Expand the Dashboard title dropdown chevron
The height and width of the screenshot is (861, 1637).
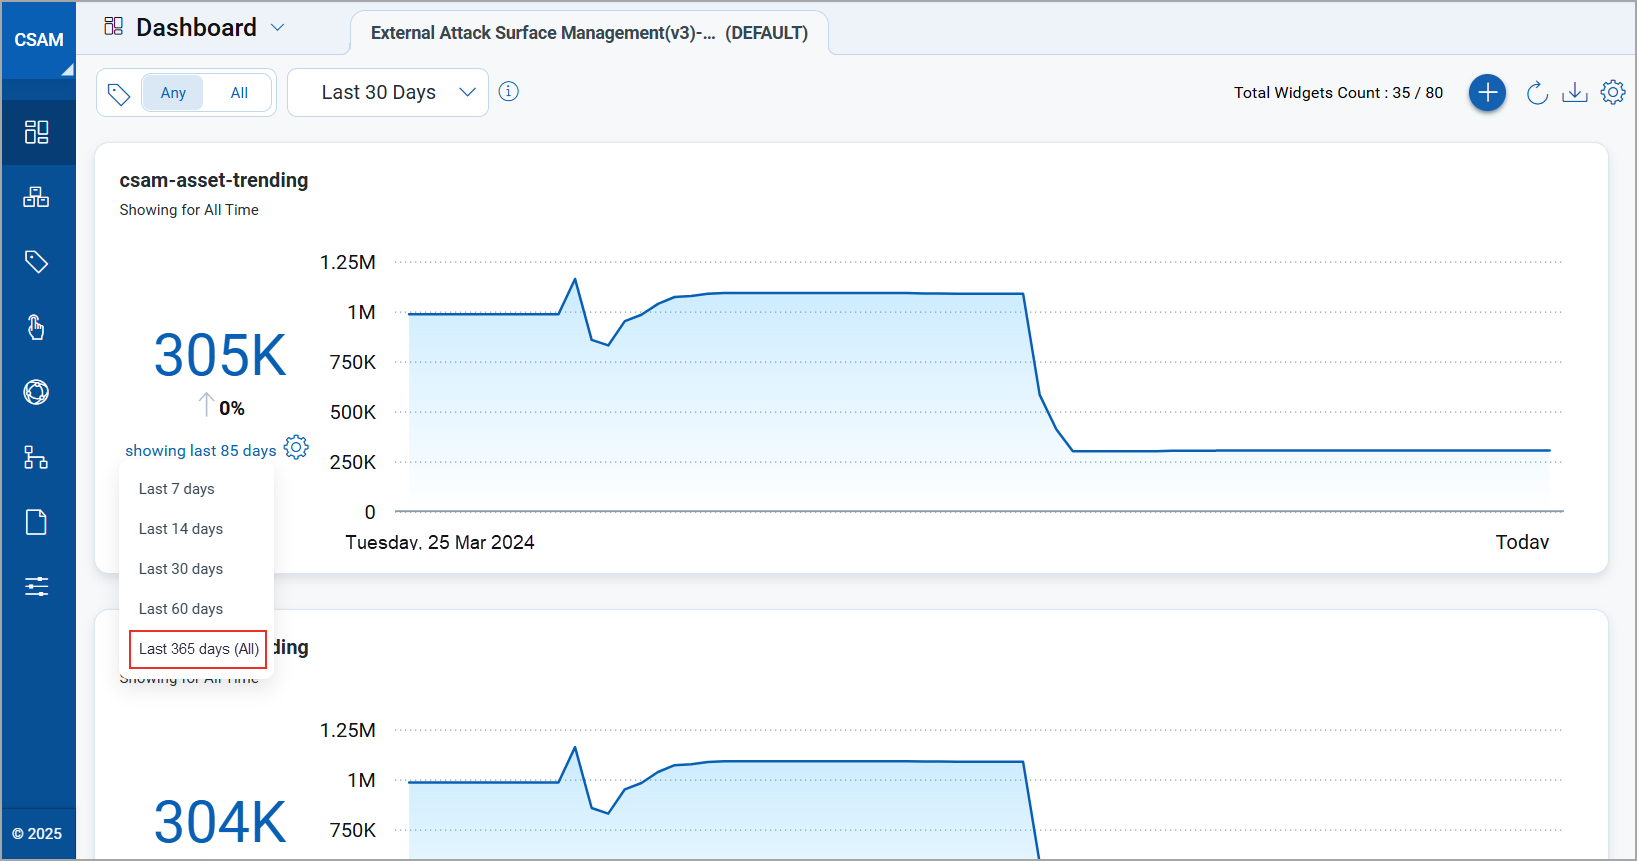pyautogui.click(x=278, y=27)
